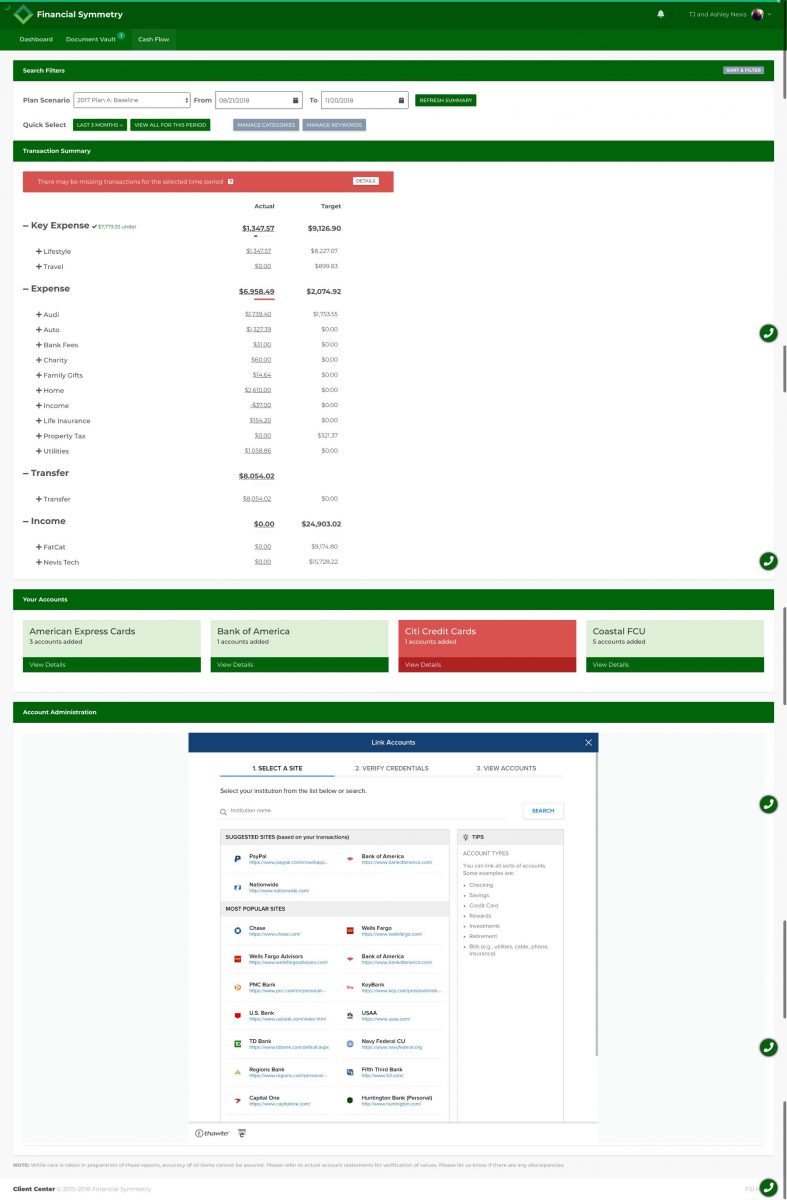This screenshot has width=787, height=1200.
Task: Click the help icon in missing transactions alert
Action: (231, 181)
